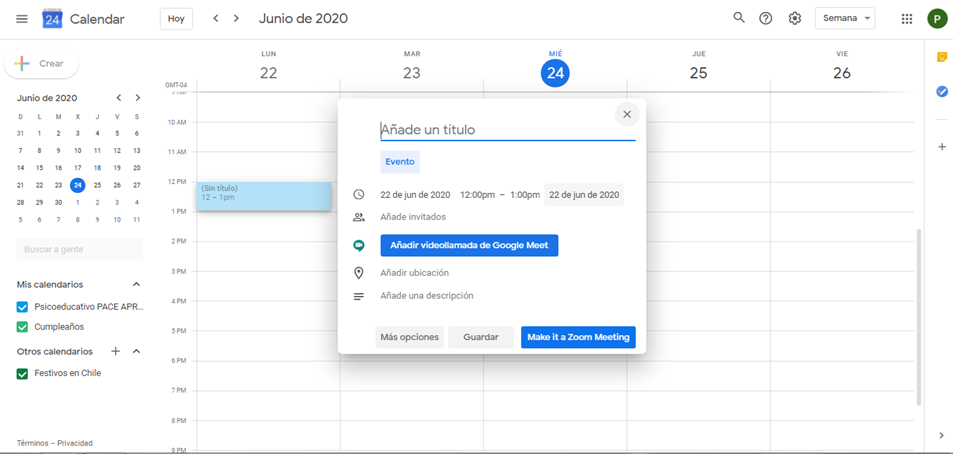Open the Semana view dropdown

coord(845,18)
